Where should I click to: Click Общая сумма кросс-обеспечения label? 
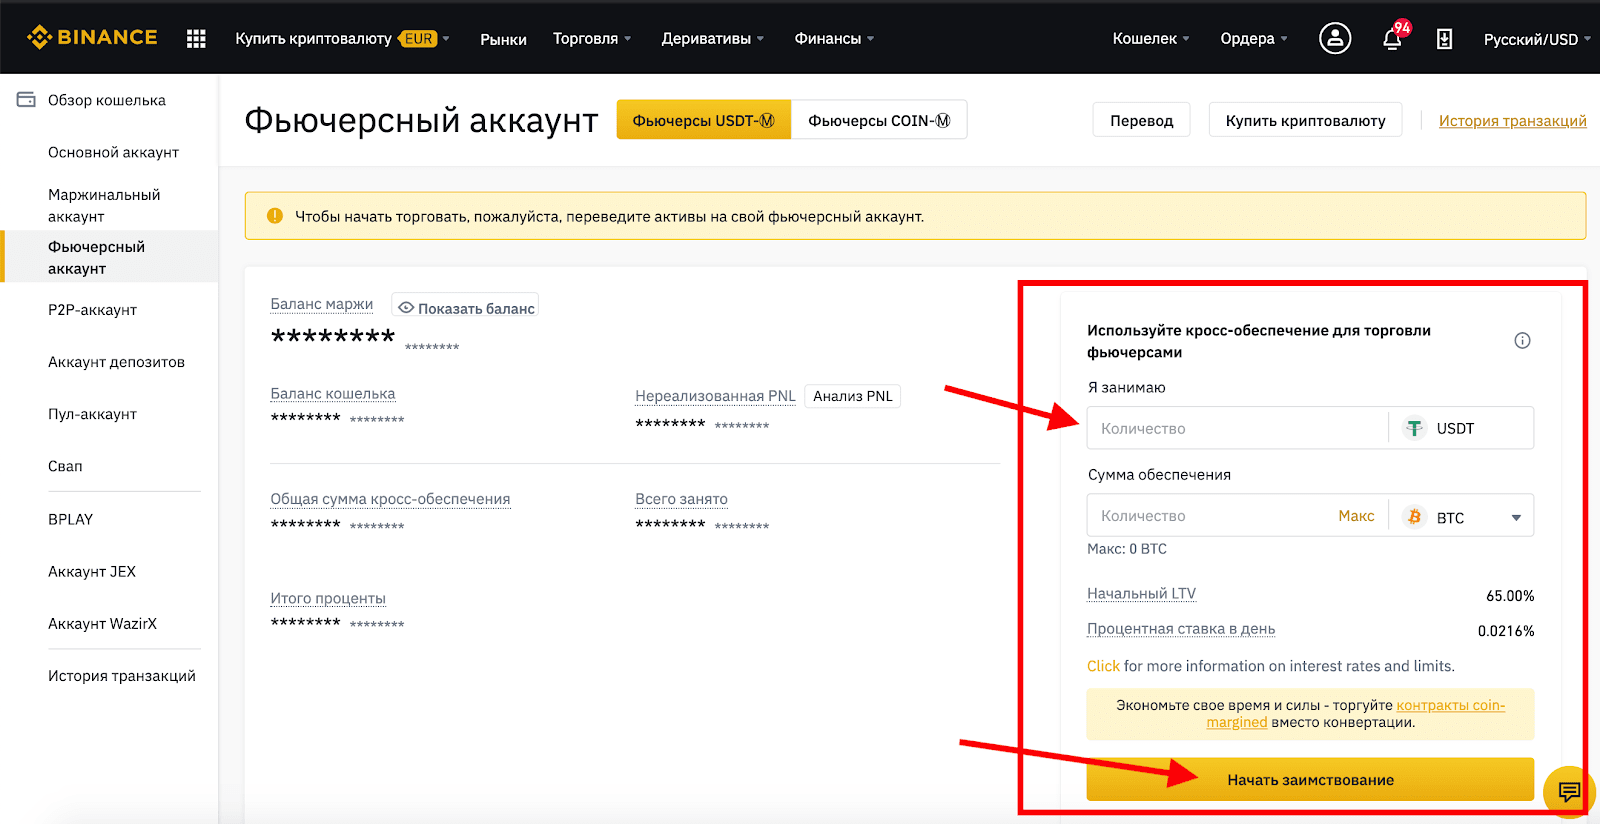[390, 499]
